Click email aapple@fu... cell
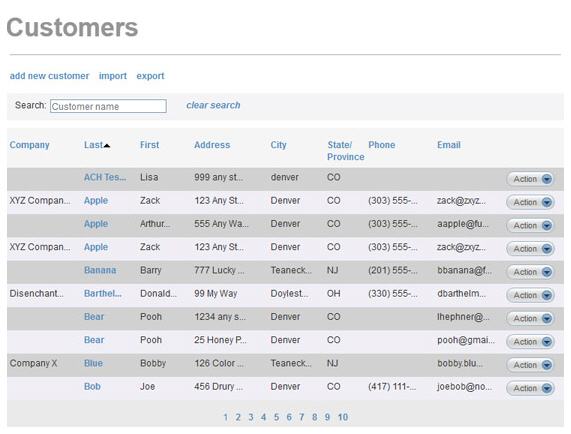This screenshot has height=434, width=571. coord(463,224)
